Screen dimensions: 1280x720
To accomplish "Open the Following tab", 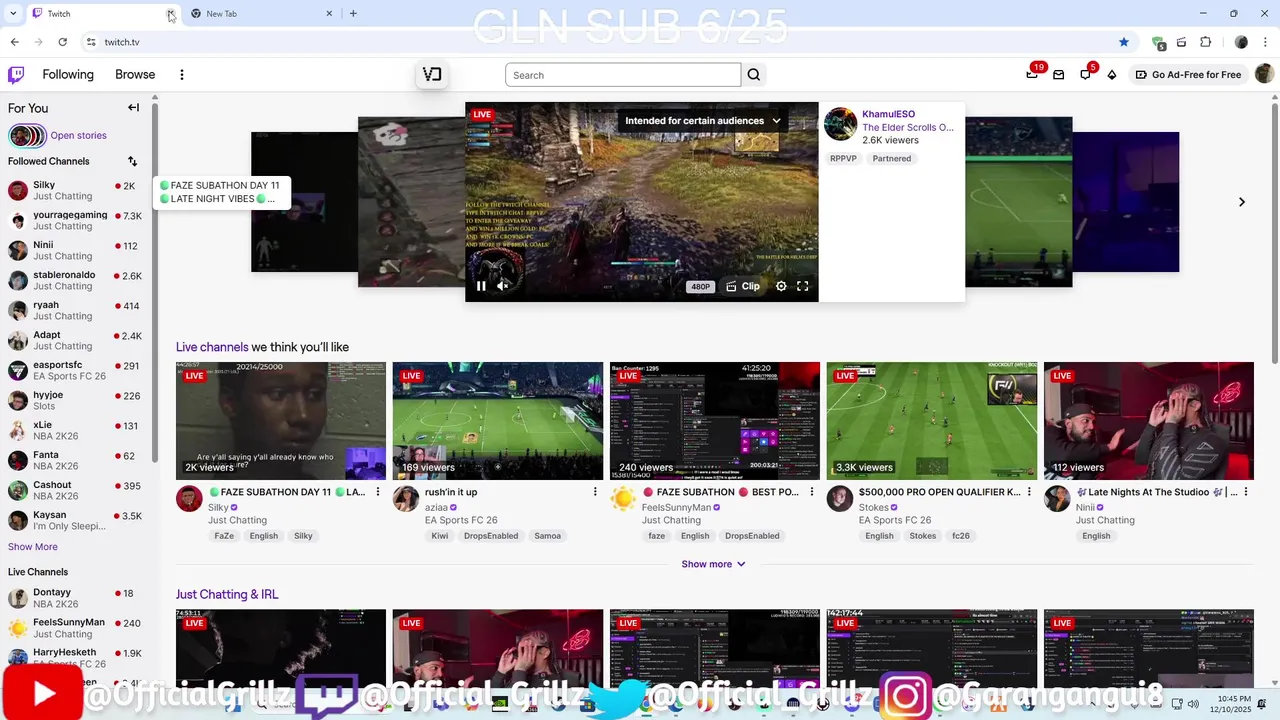I will (x=68, y=75).
